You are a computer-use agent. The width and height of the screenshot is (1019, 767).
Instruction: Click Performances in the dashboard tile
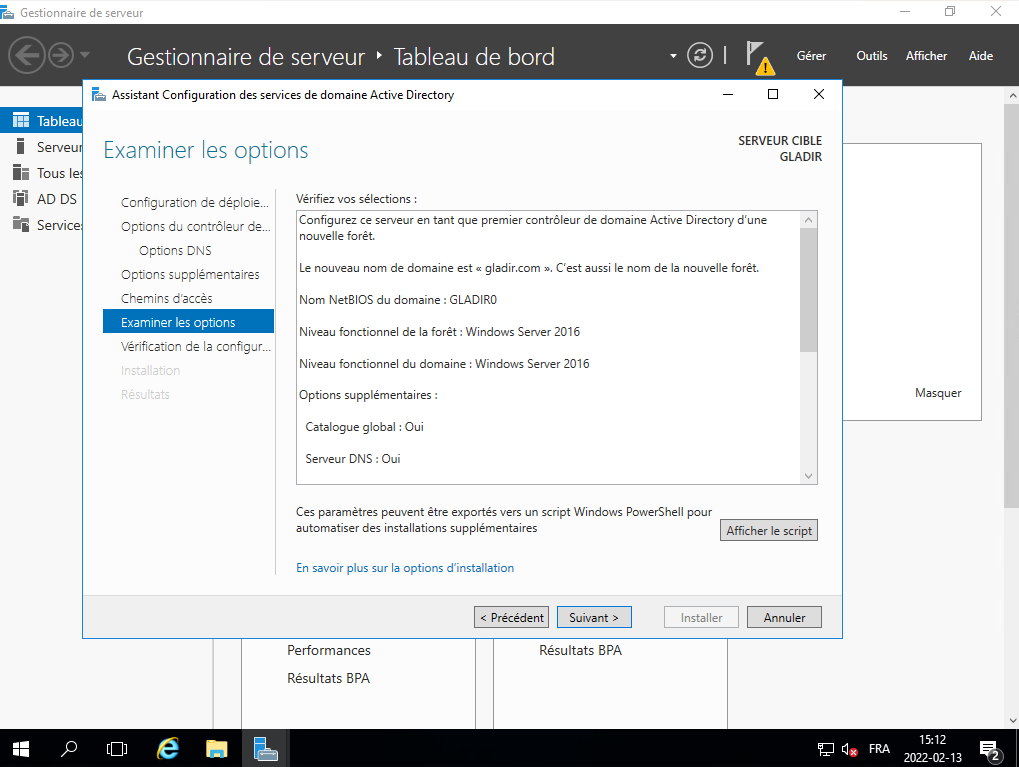(x=329, y=650)
